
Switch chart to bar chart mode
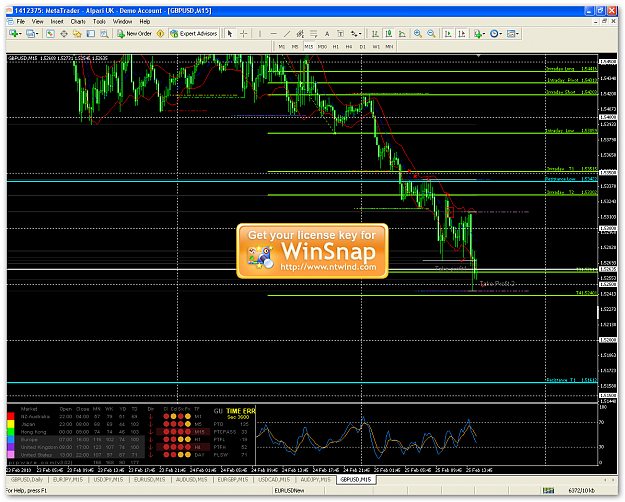click(x=375, y=34)
